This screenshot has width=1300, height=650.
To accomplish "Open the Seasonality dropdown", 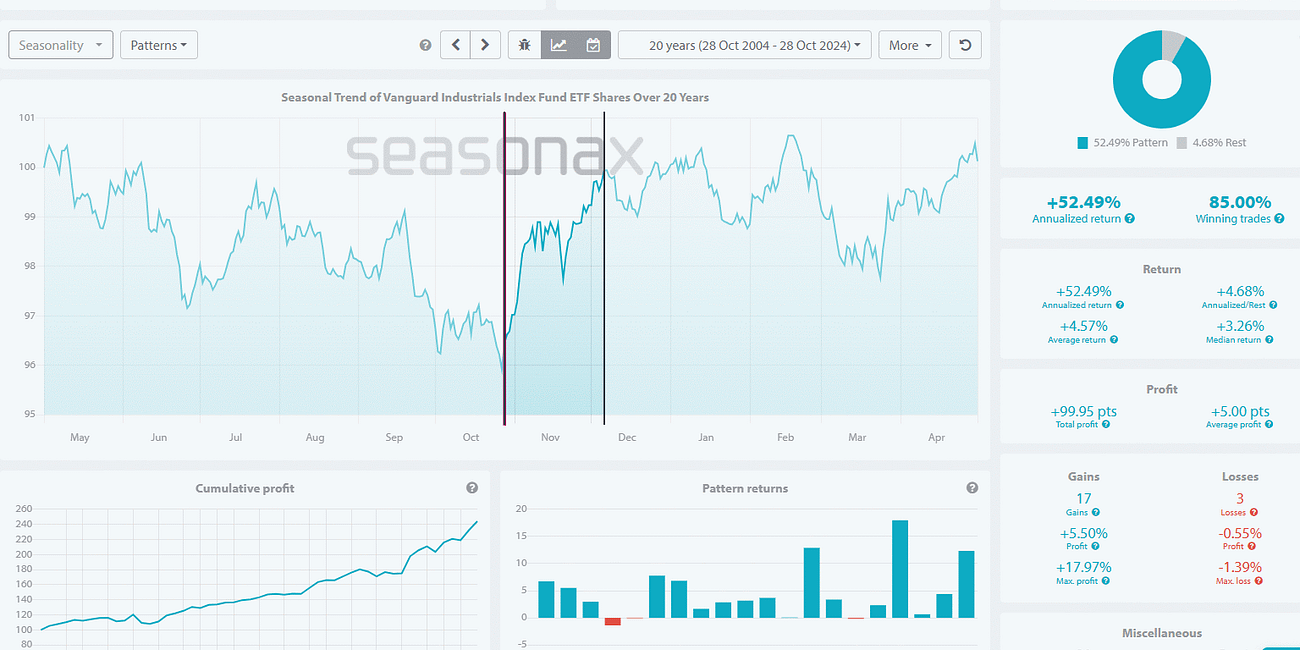I will [x=61, y=45].
